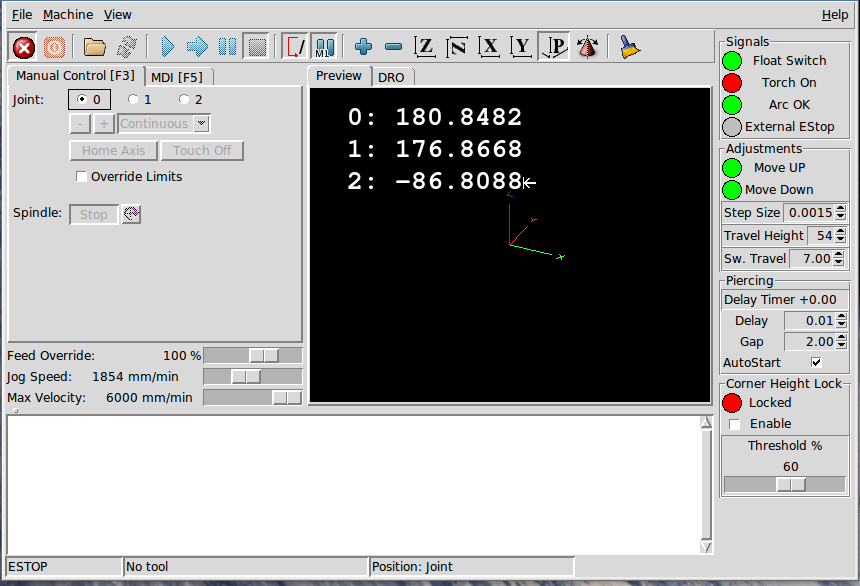
Task: Click the Home Axis button
Action: tap(114, 150)
